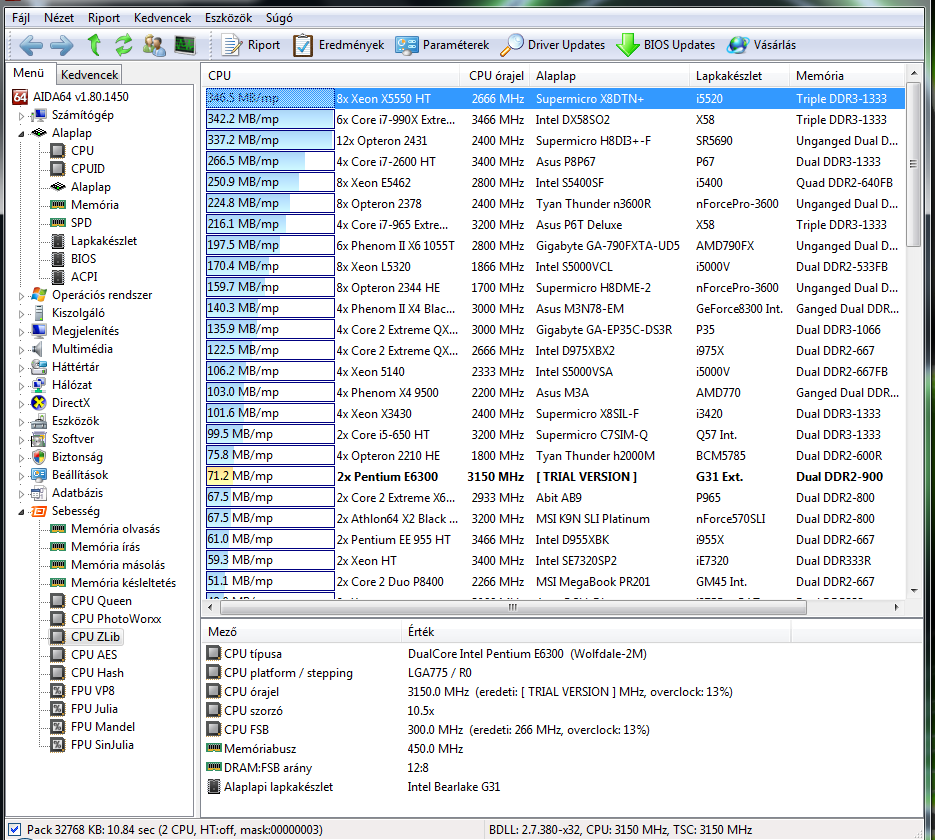Collapse the Sebesség tree node
This screenshot has width=935, height=840.
[x=21, y=512]
